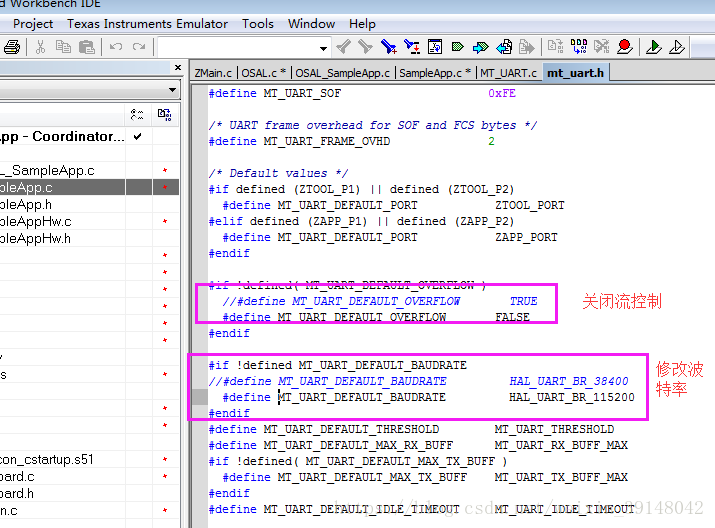Click Download and Debug green arrow icon
This screenshot has height=528, width=715.
(653, 47)
